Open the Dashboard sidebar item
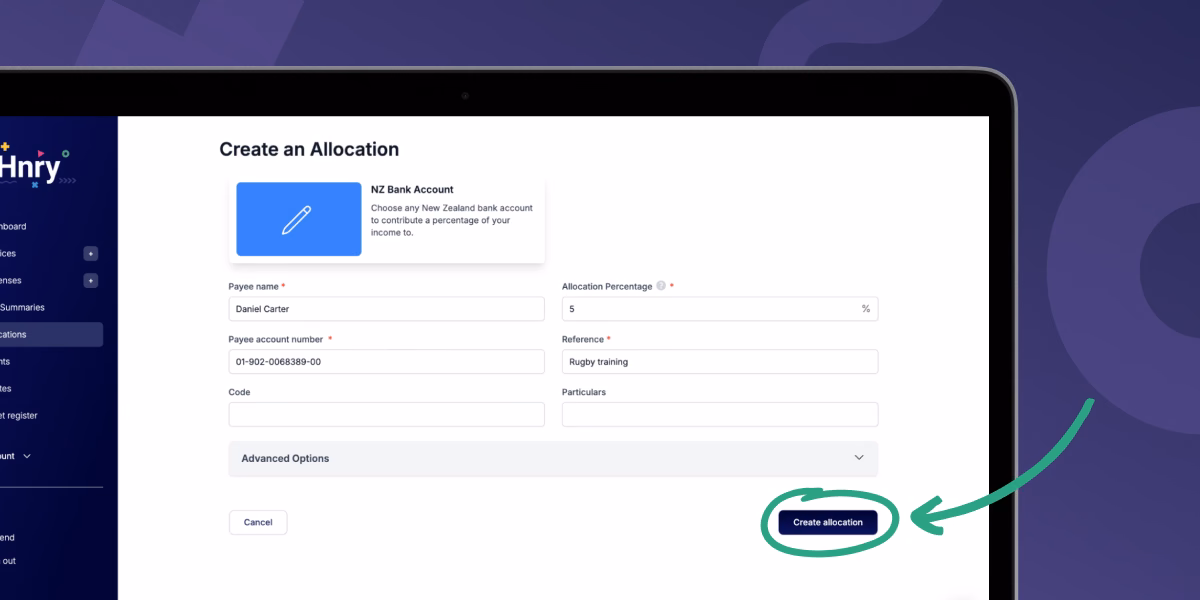The image size is (1200, 600). [x=13, y=227]
